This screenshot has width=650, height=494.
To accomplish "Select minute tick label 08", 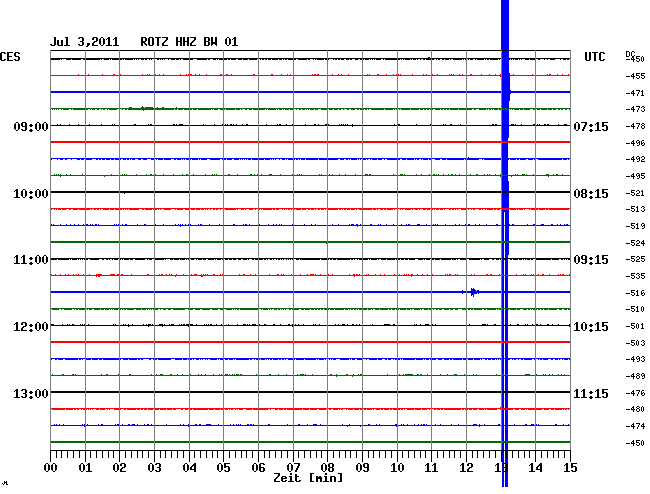I will [327, 468].
